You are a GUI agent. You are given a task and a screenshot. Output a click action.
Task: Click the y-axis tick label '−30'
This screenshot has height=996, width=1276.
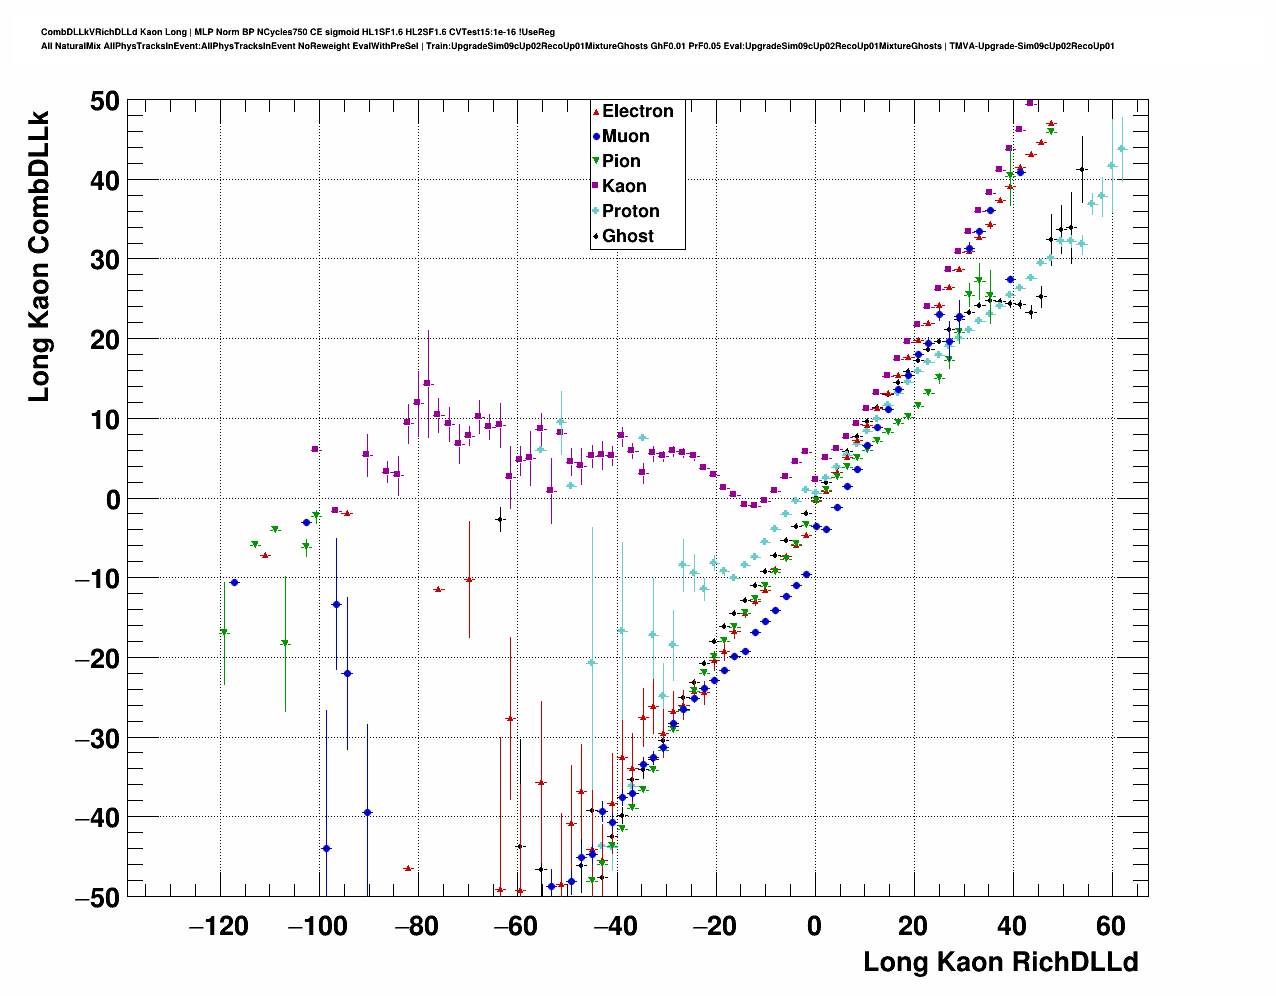tap(96, 738)
